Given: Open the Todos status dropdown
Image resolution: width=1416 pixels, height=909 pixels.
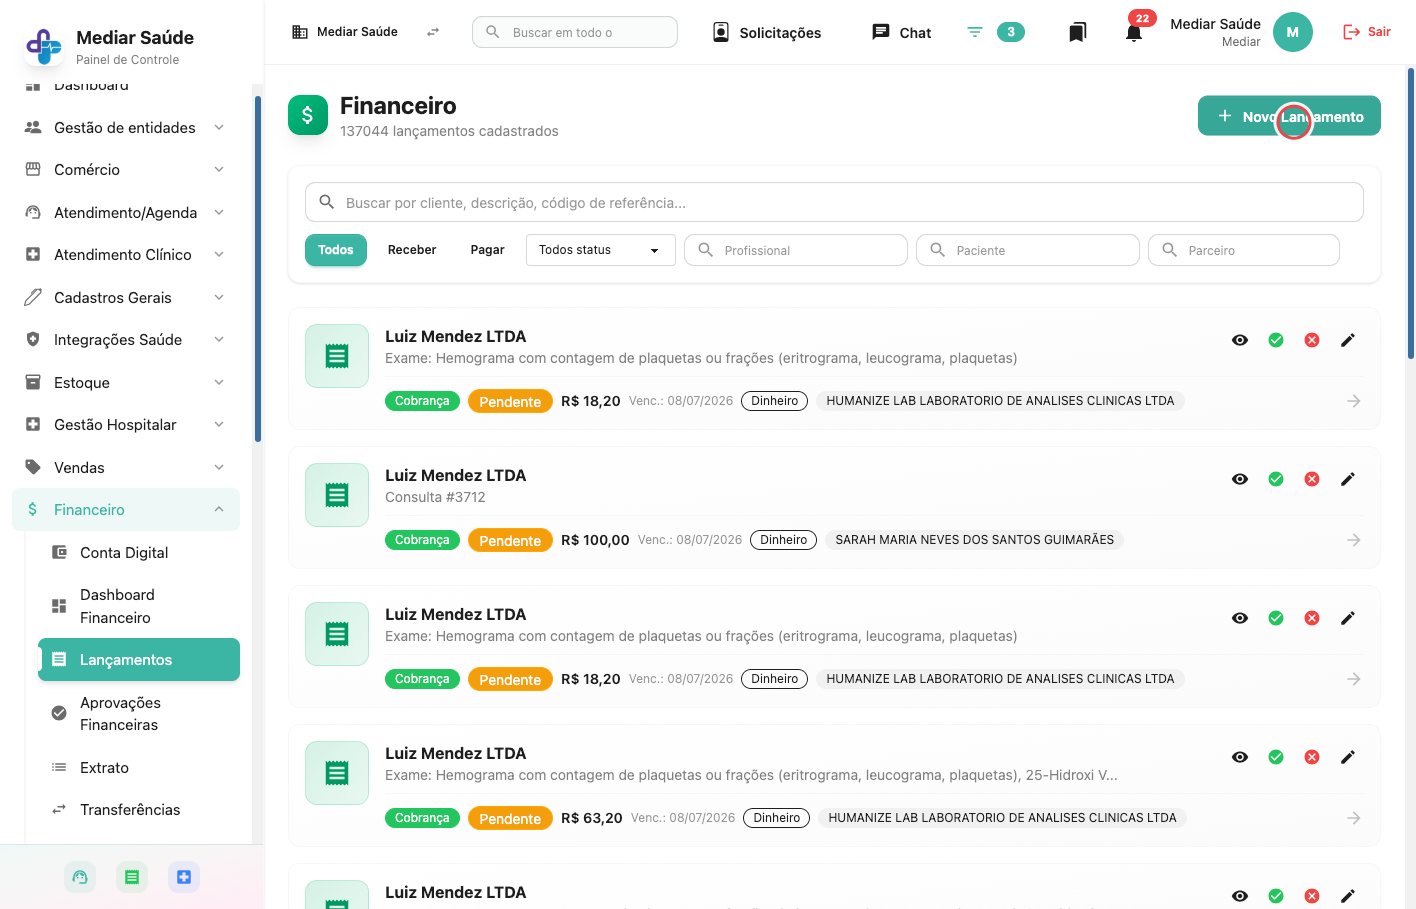Looking at the screenshot, I should pyautogui.click(x=600, y=250).
